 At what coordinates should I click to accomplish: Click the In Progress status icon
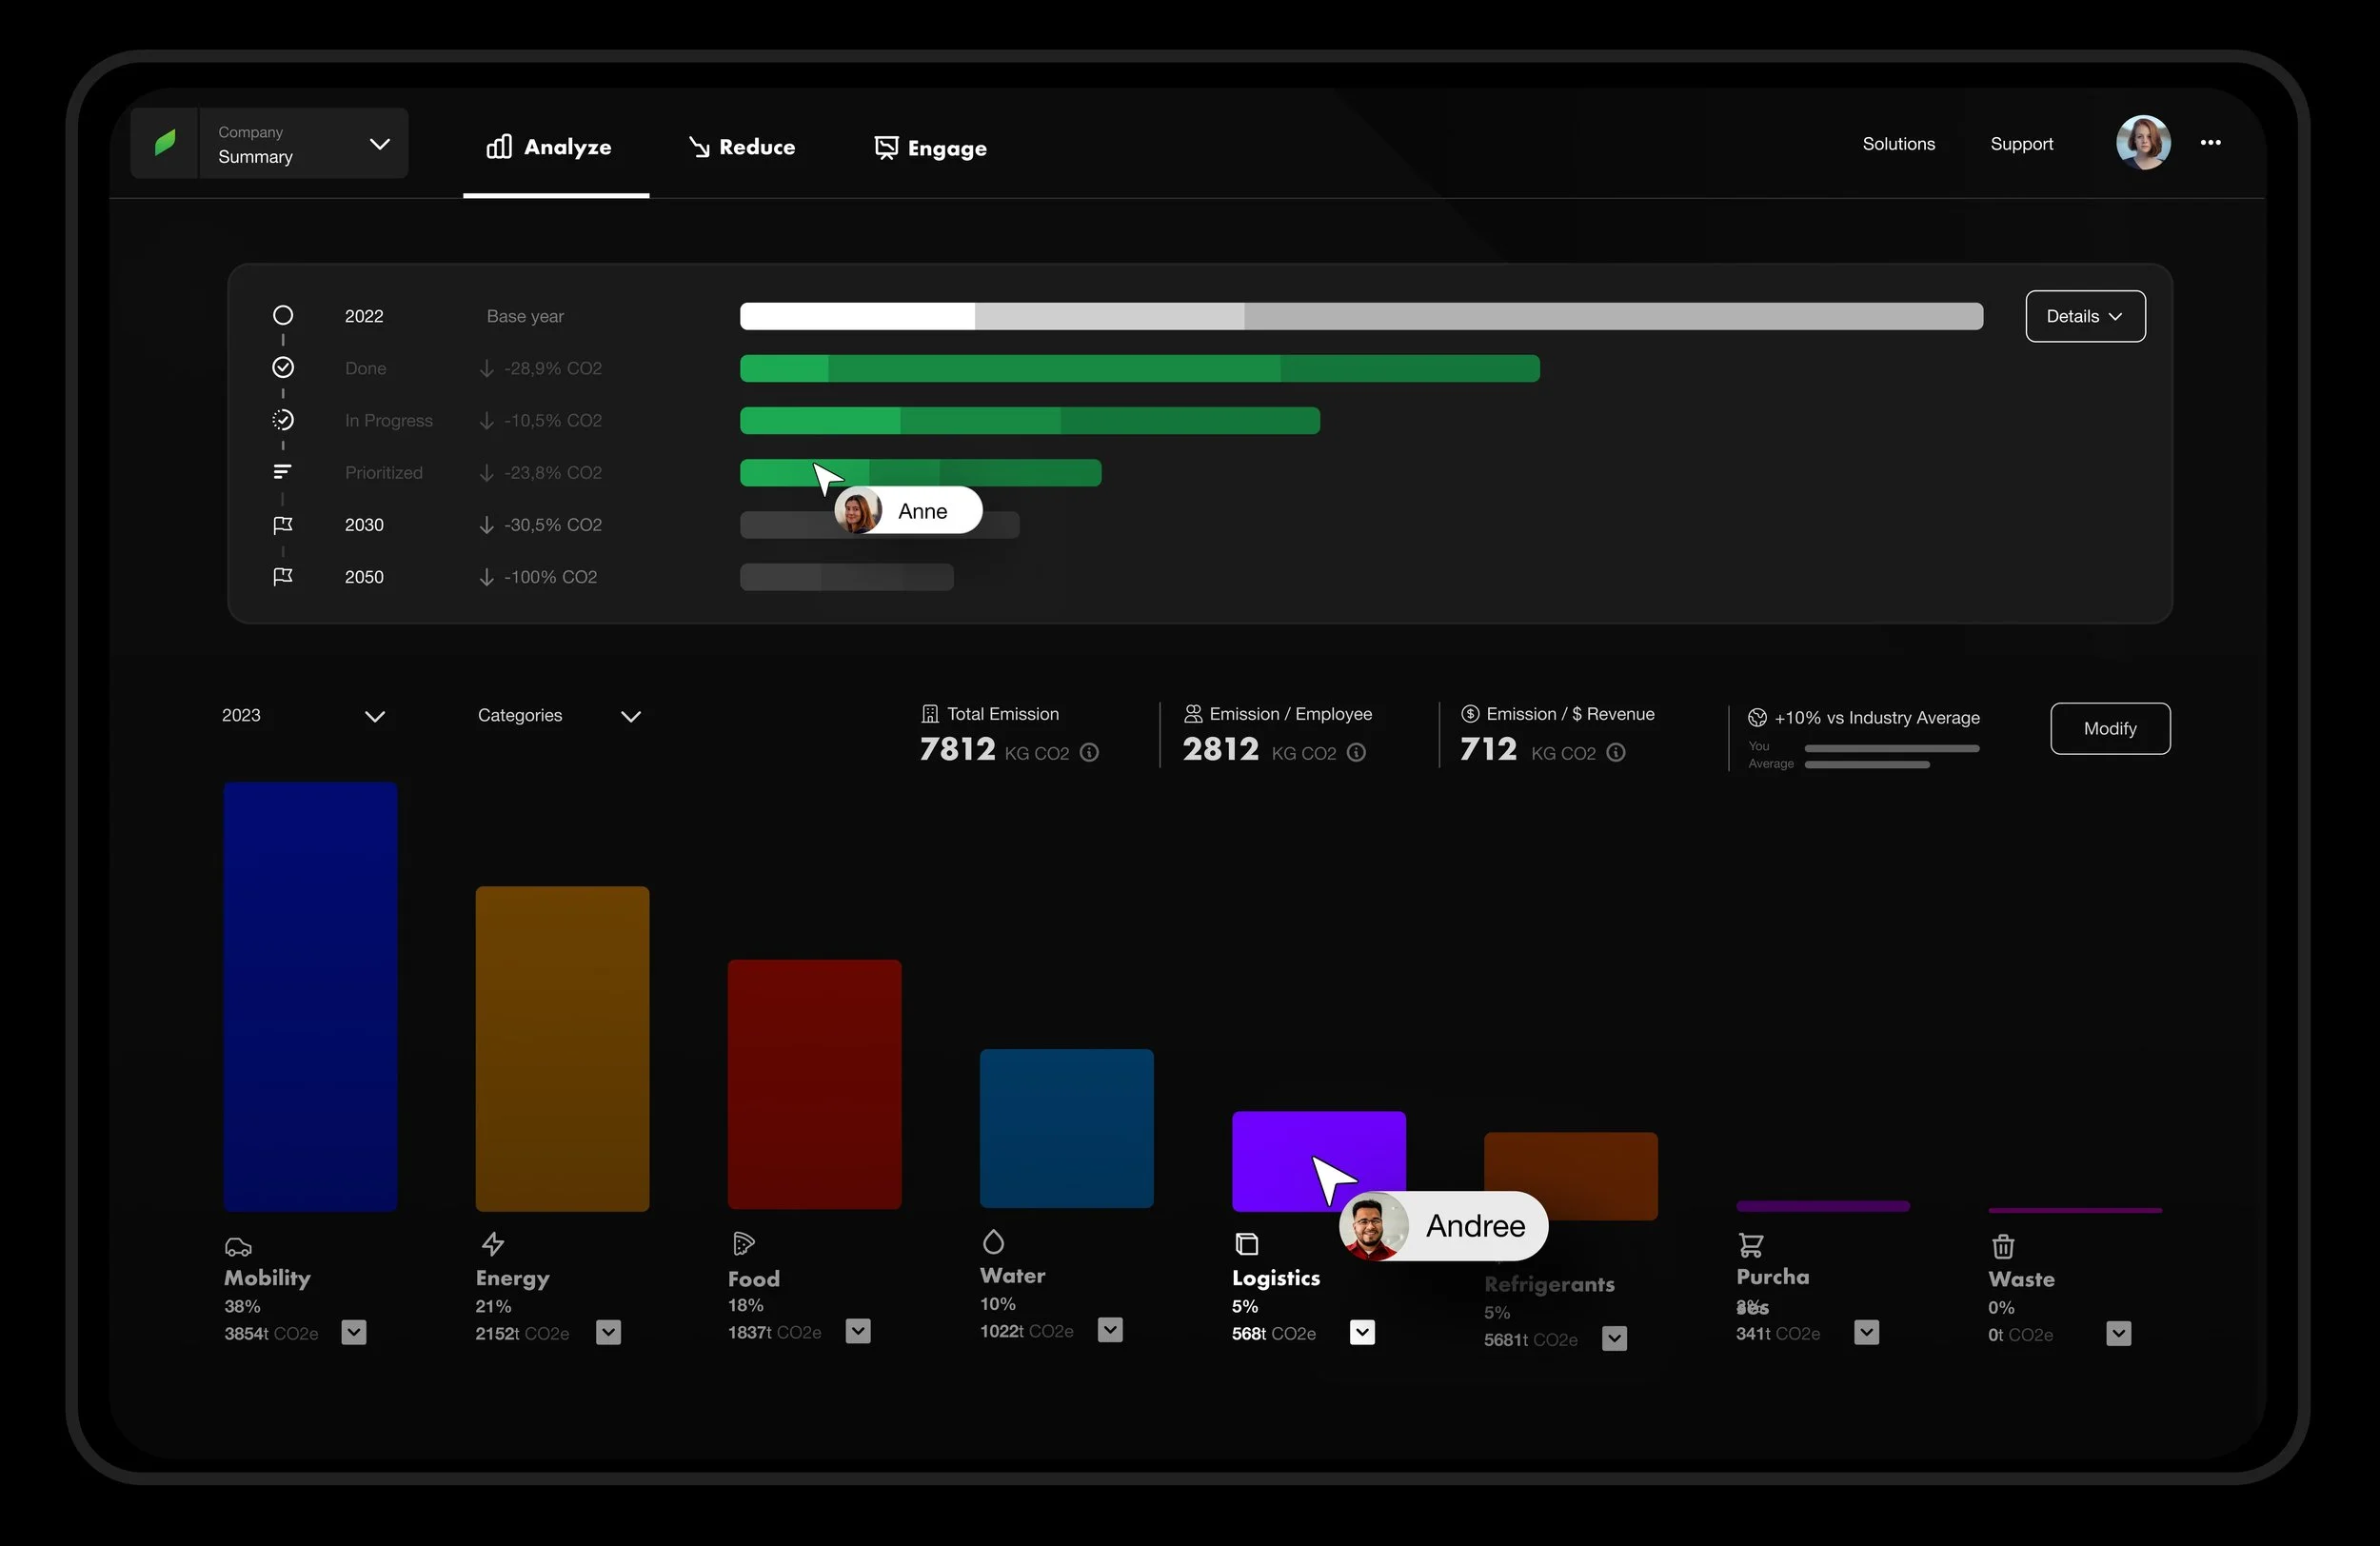[283, 420]
